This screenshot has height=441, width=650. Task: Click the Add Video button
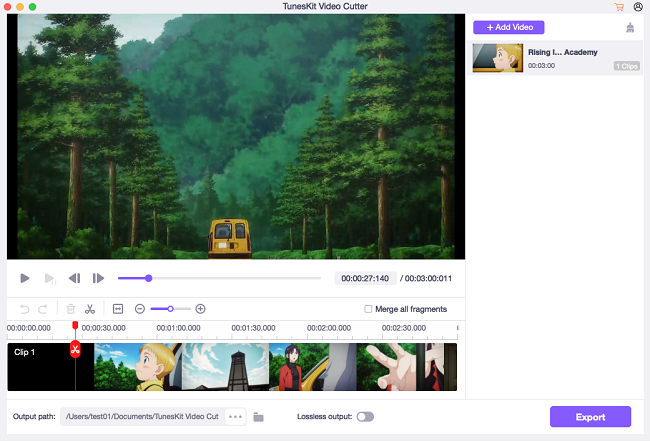tap(509, 27)
